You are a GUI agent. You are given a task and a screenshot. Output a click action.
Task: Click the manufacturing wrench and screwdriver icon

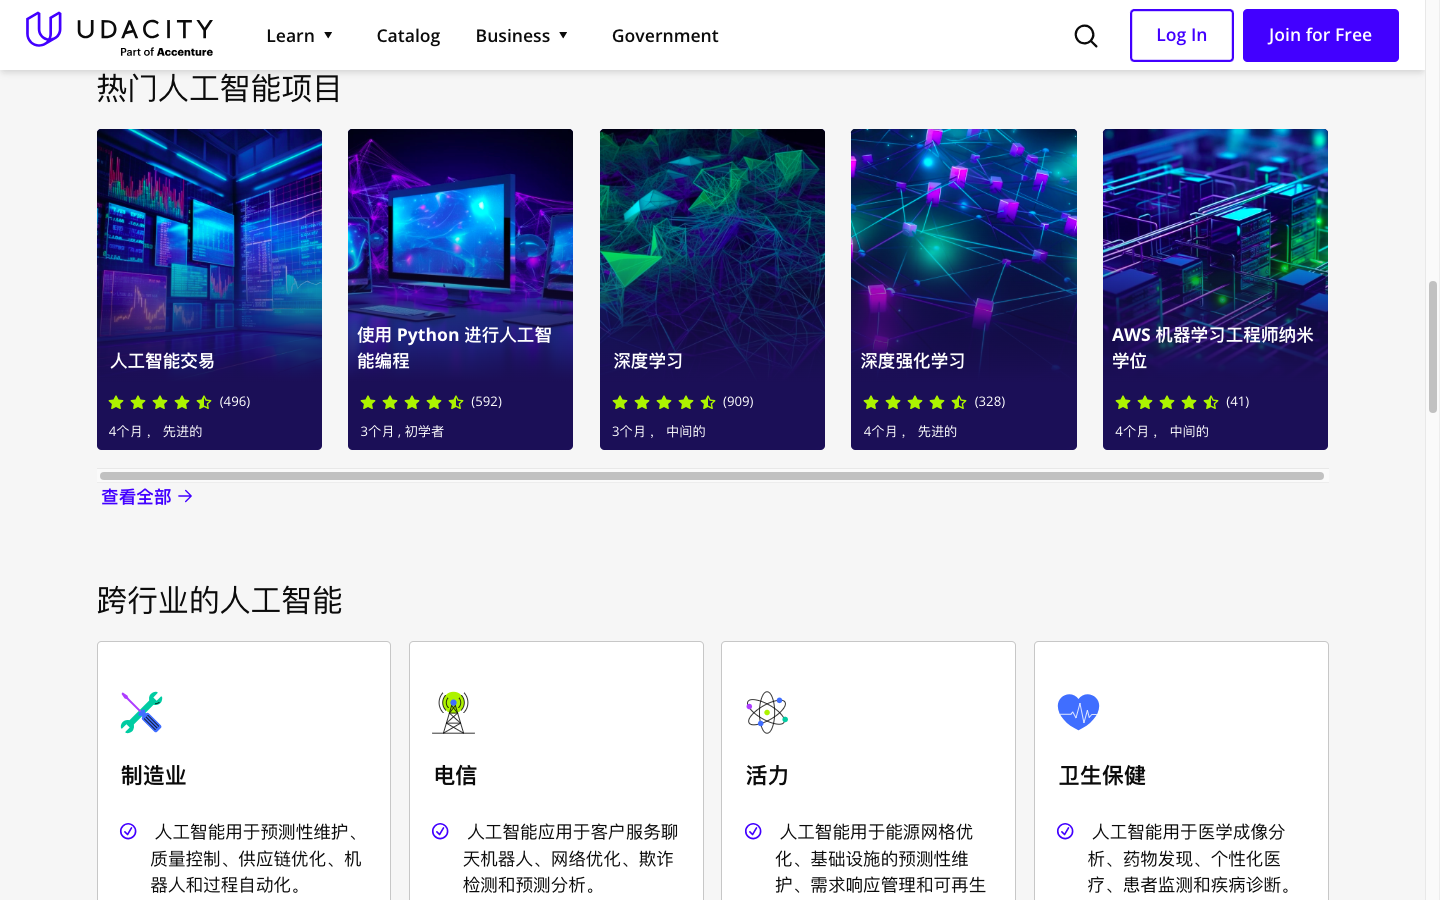tap(141, 712)
